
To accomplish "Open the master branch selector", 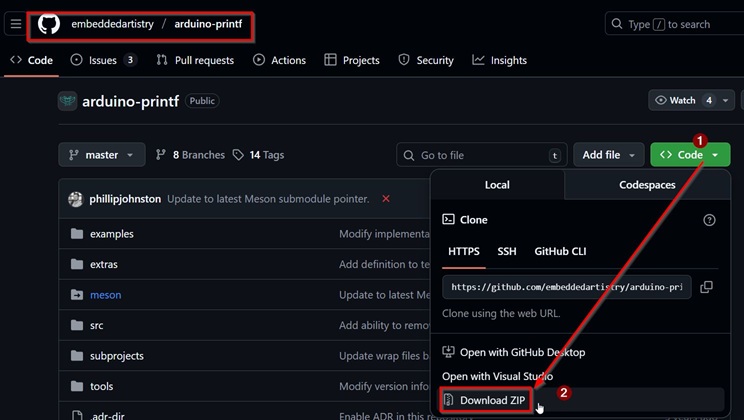I will click(x=102, y=155).
